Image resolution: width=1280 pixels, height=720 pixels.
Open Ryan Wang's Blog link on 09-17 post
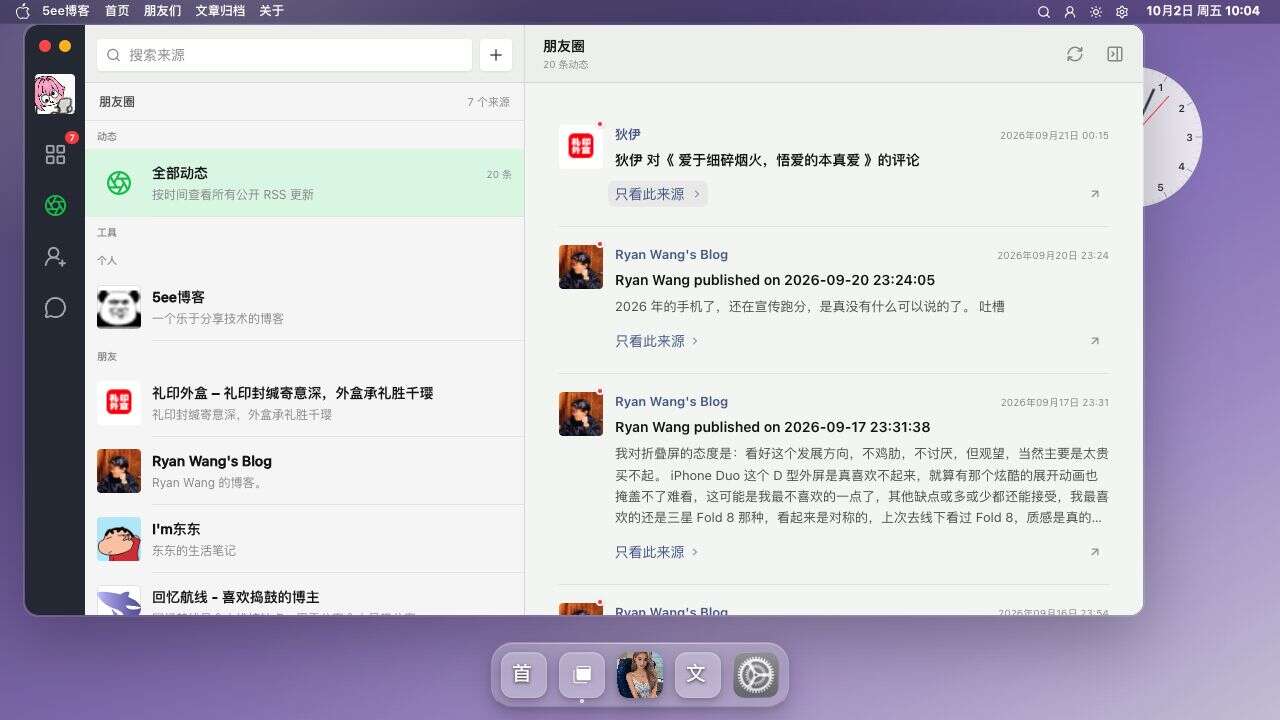click(x=671, y=402)
